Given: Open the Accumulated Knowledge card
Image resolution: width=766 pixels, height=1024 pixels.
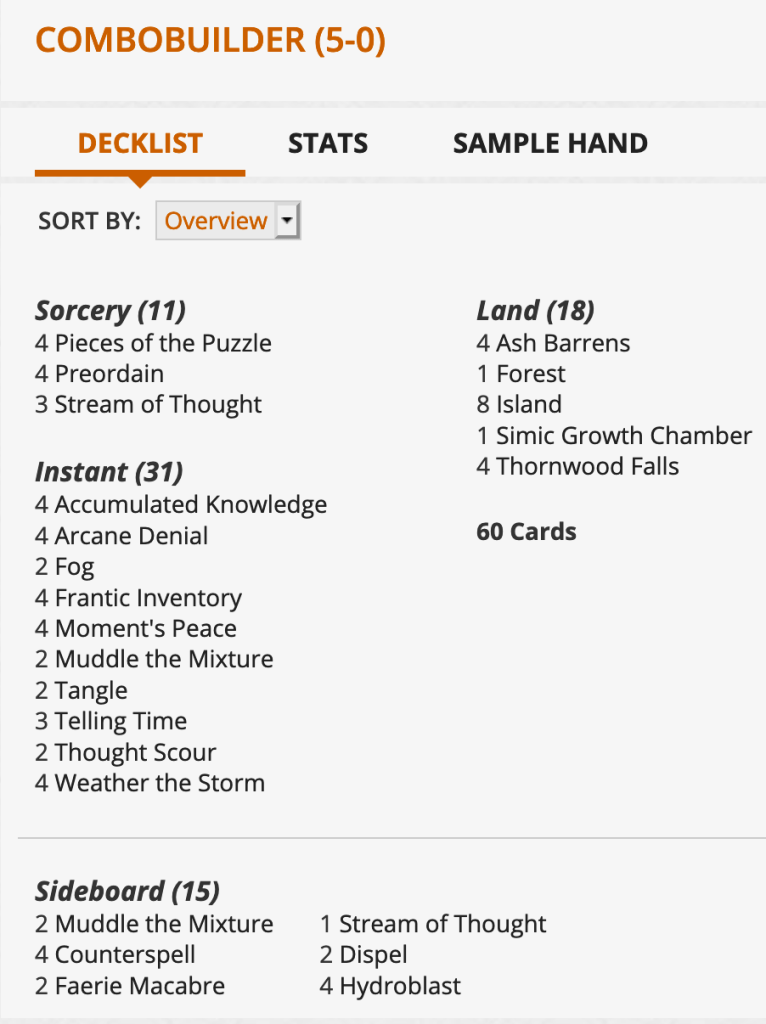Looking at the screenshot, I should click(x=190, y=505).
